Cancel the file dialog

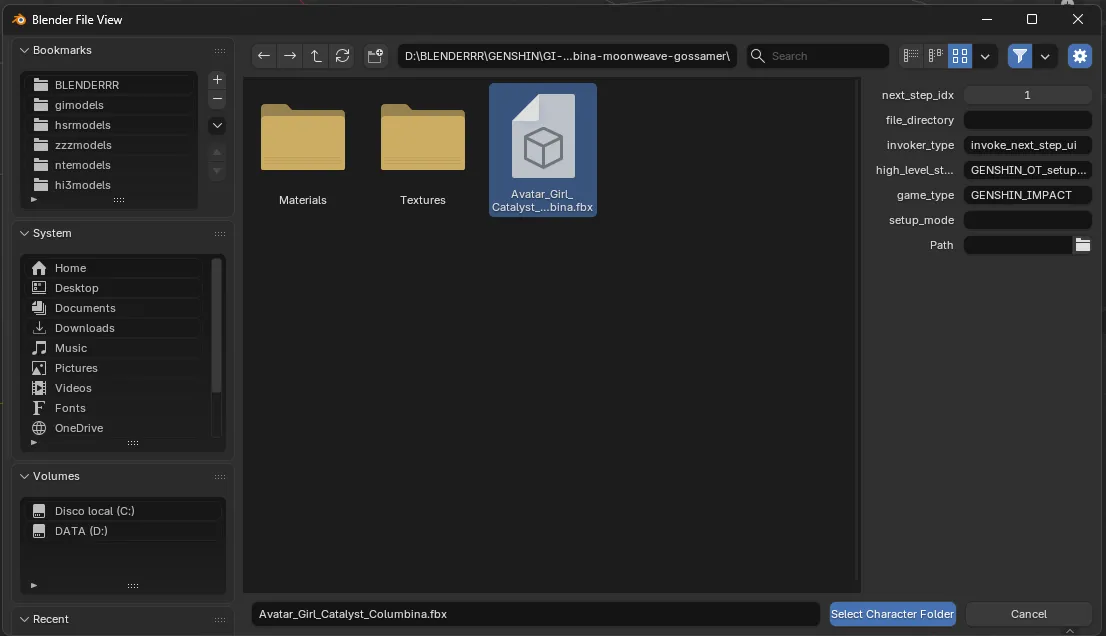coord(1028,614)
